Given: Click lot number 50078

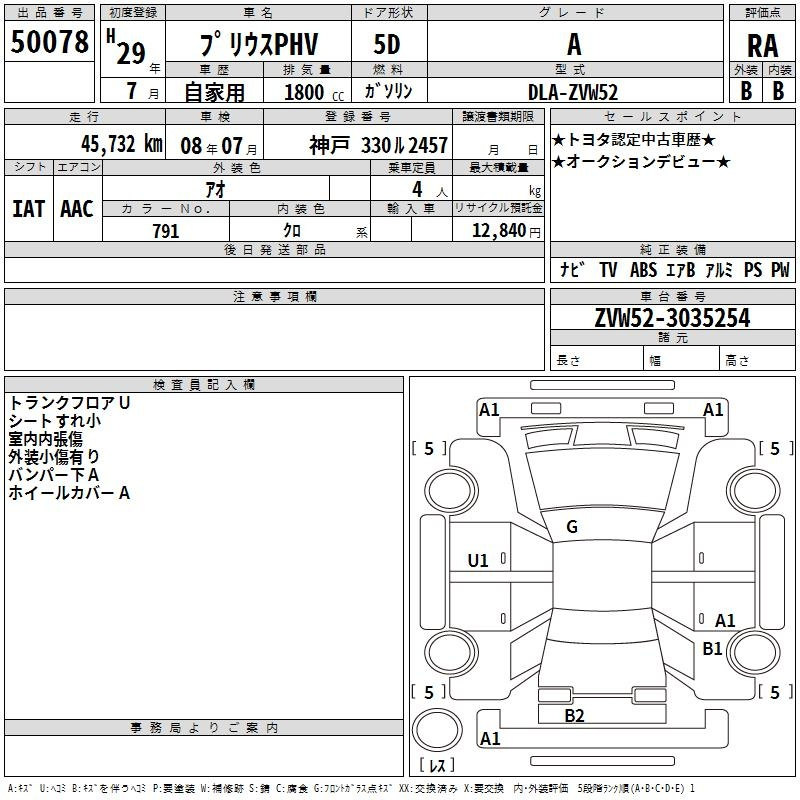Looking at the screenshot, I should point(49,42).
